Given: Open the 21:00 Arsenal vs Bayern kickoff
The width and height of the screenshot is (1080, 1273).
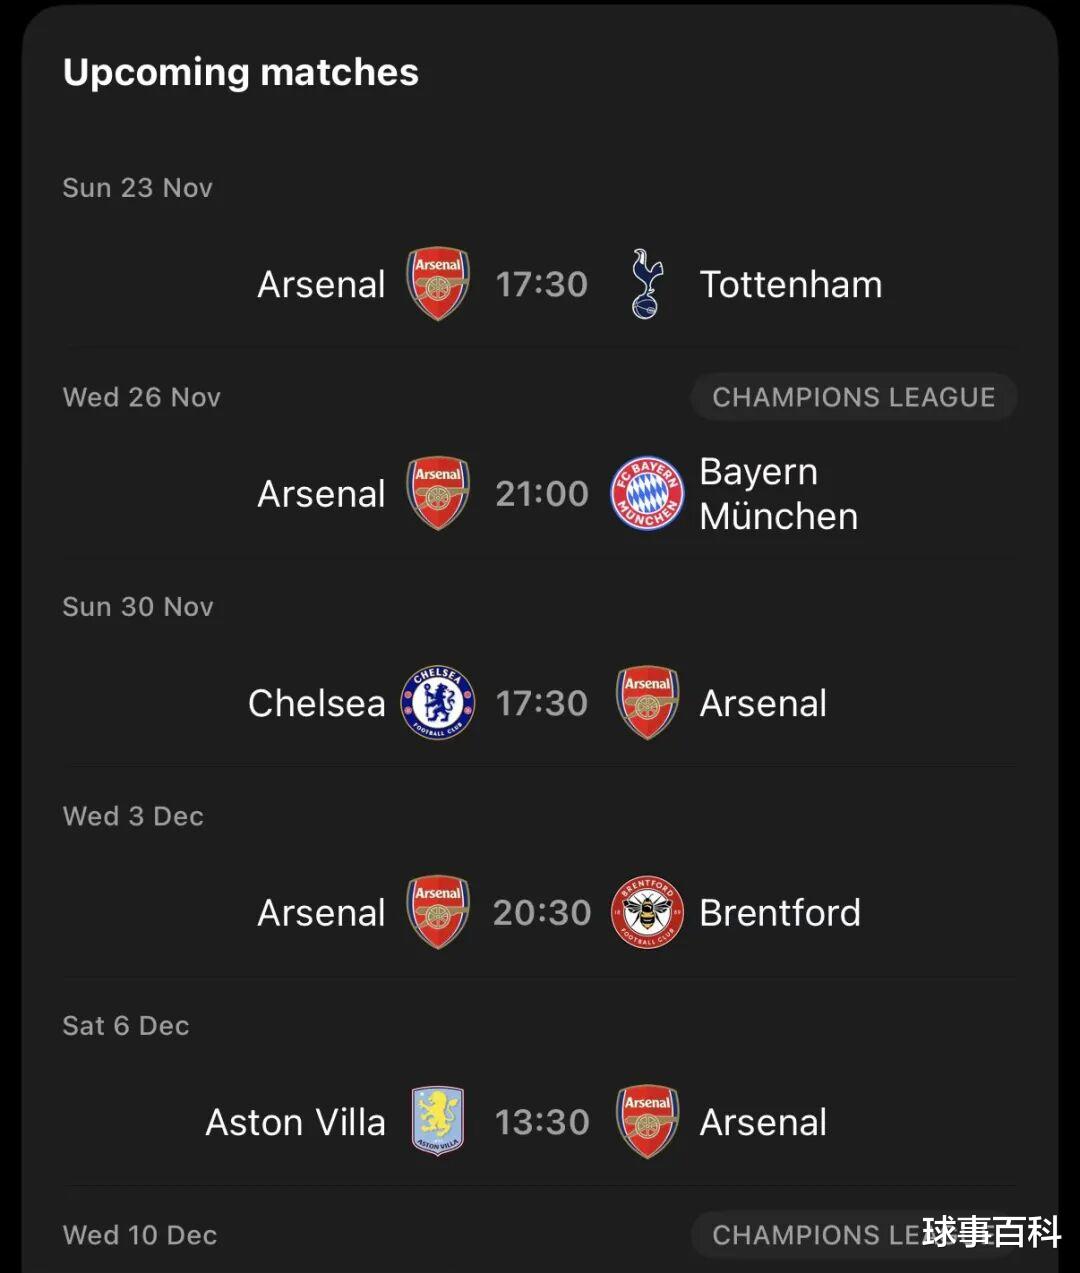Looking at the screenshot, I should (x=542, y=494).
